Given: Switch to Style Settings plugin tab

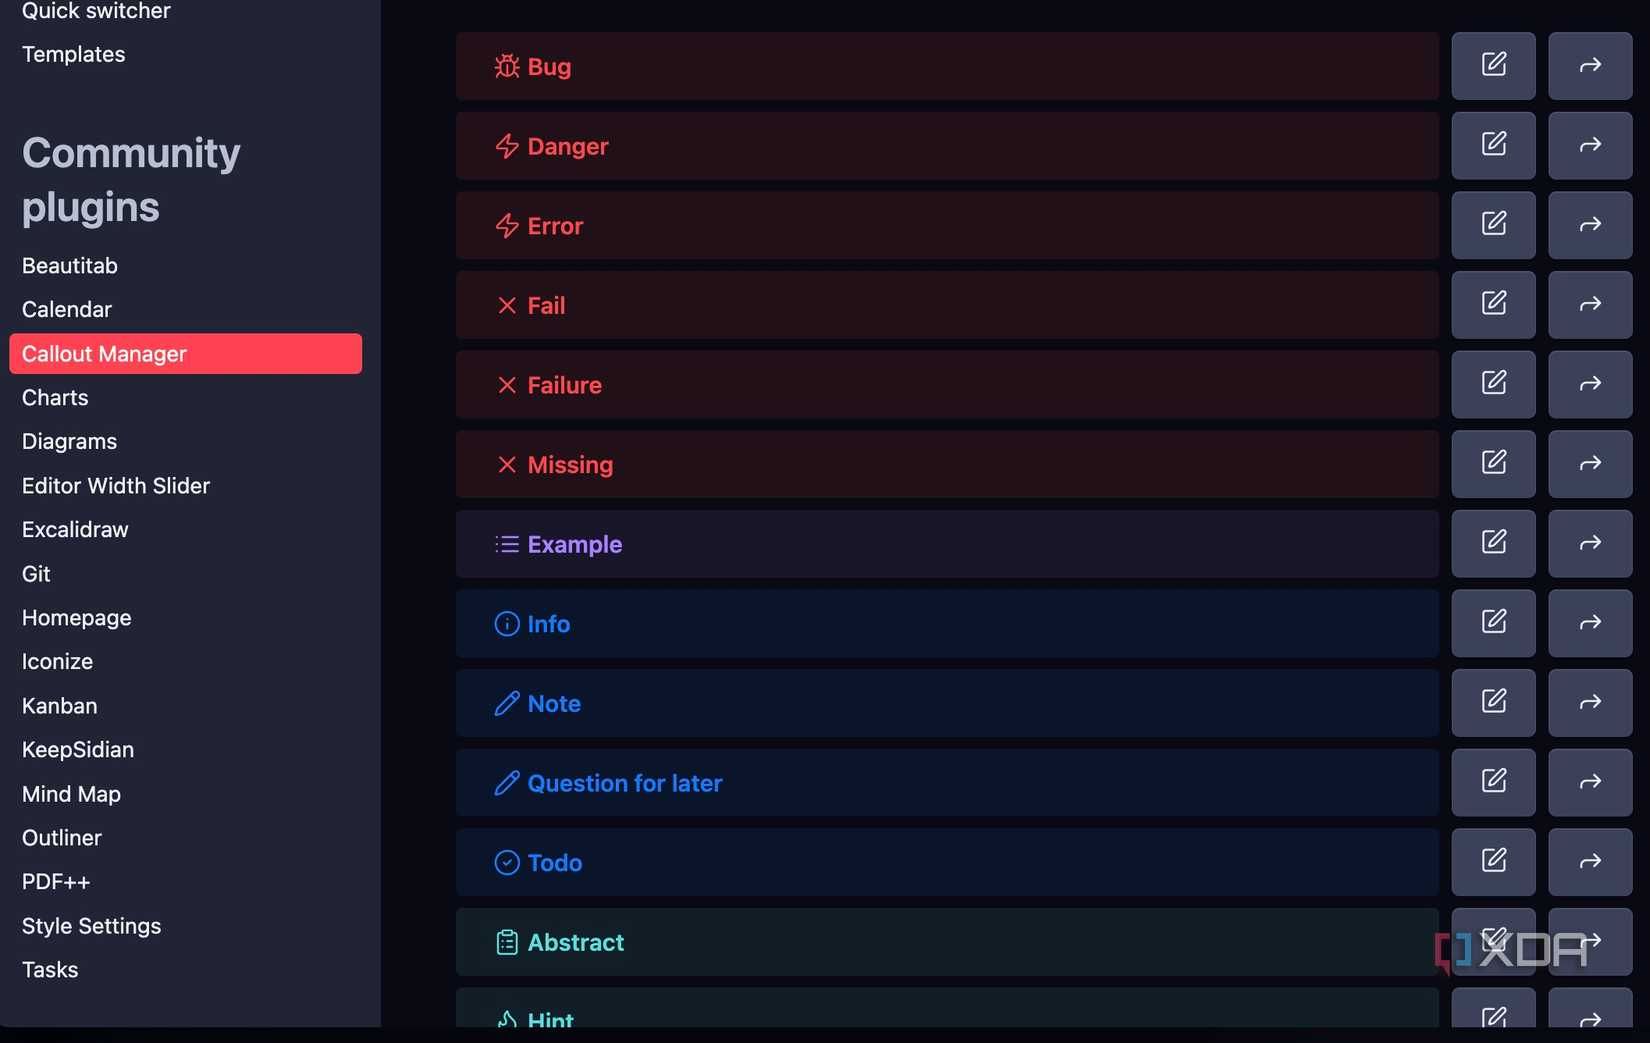Looking at the screenshot, I should [x=91, y=926].
